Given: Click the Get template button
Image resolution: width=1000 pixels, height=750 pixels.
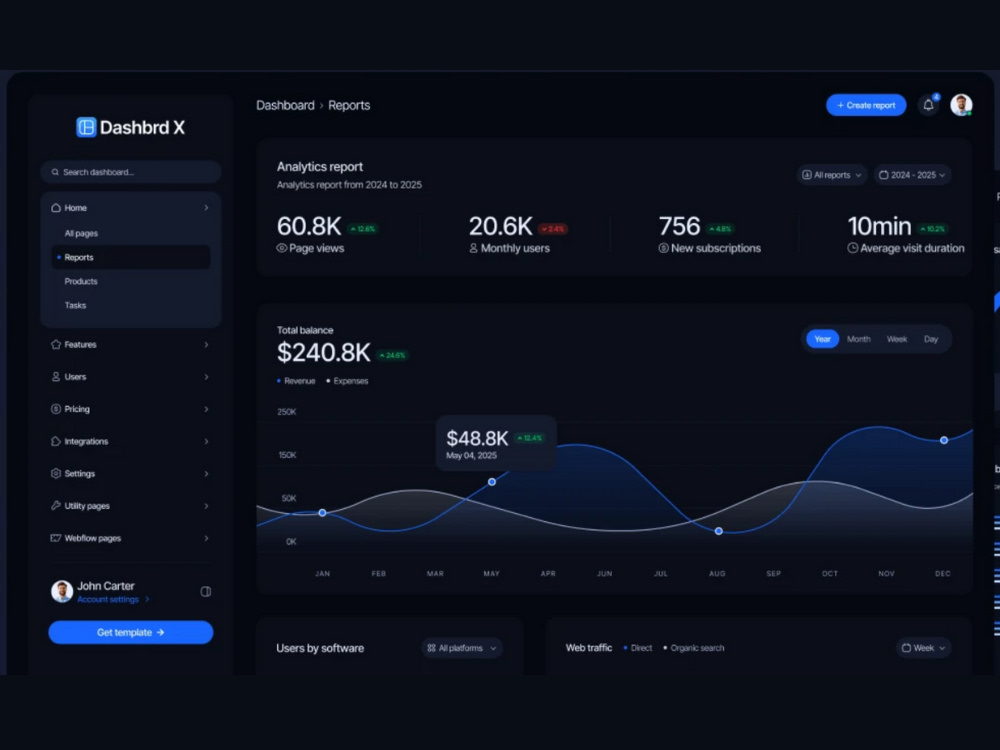Looking at the screenshot, I should pos(131,633).
